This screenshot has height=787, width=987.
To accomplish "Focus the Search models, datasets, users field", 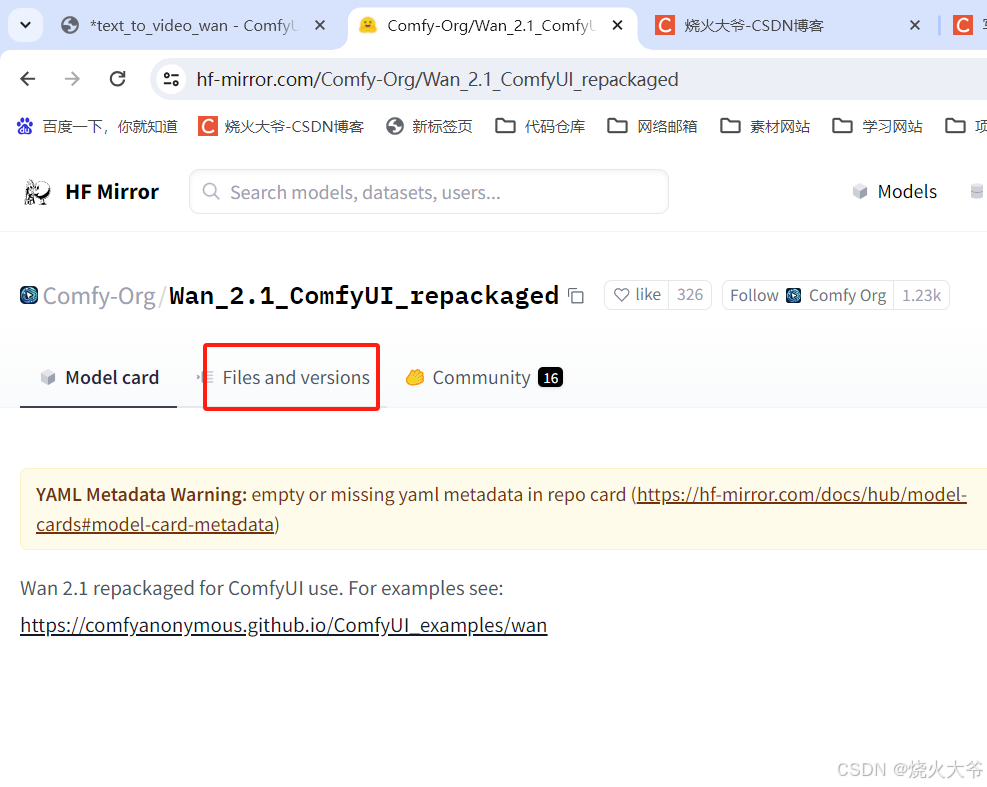I will 429,191.
